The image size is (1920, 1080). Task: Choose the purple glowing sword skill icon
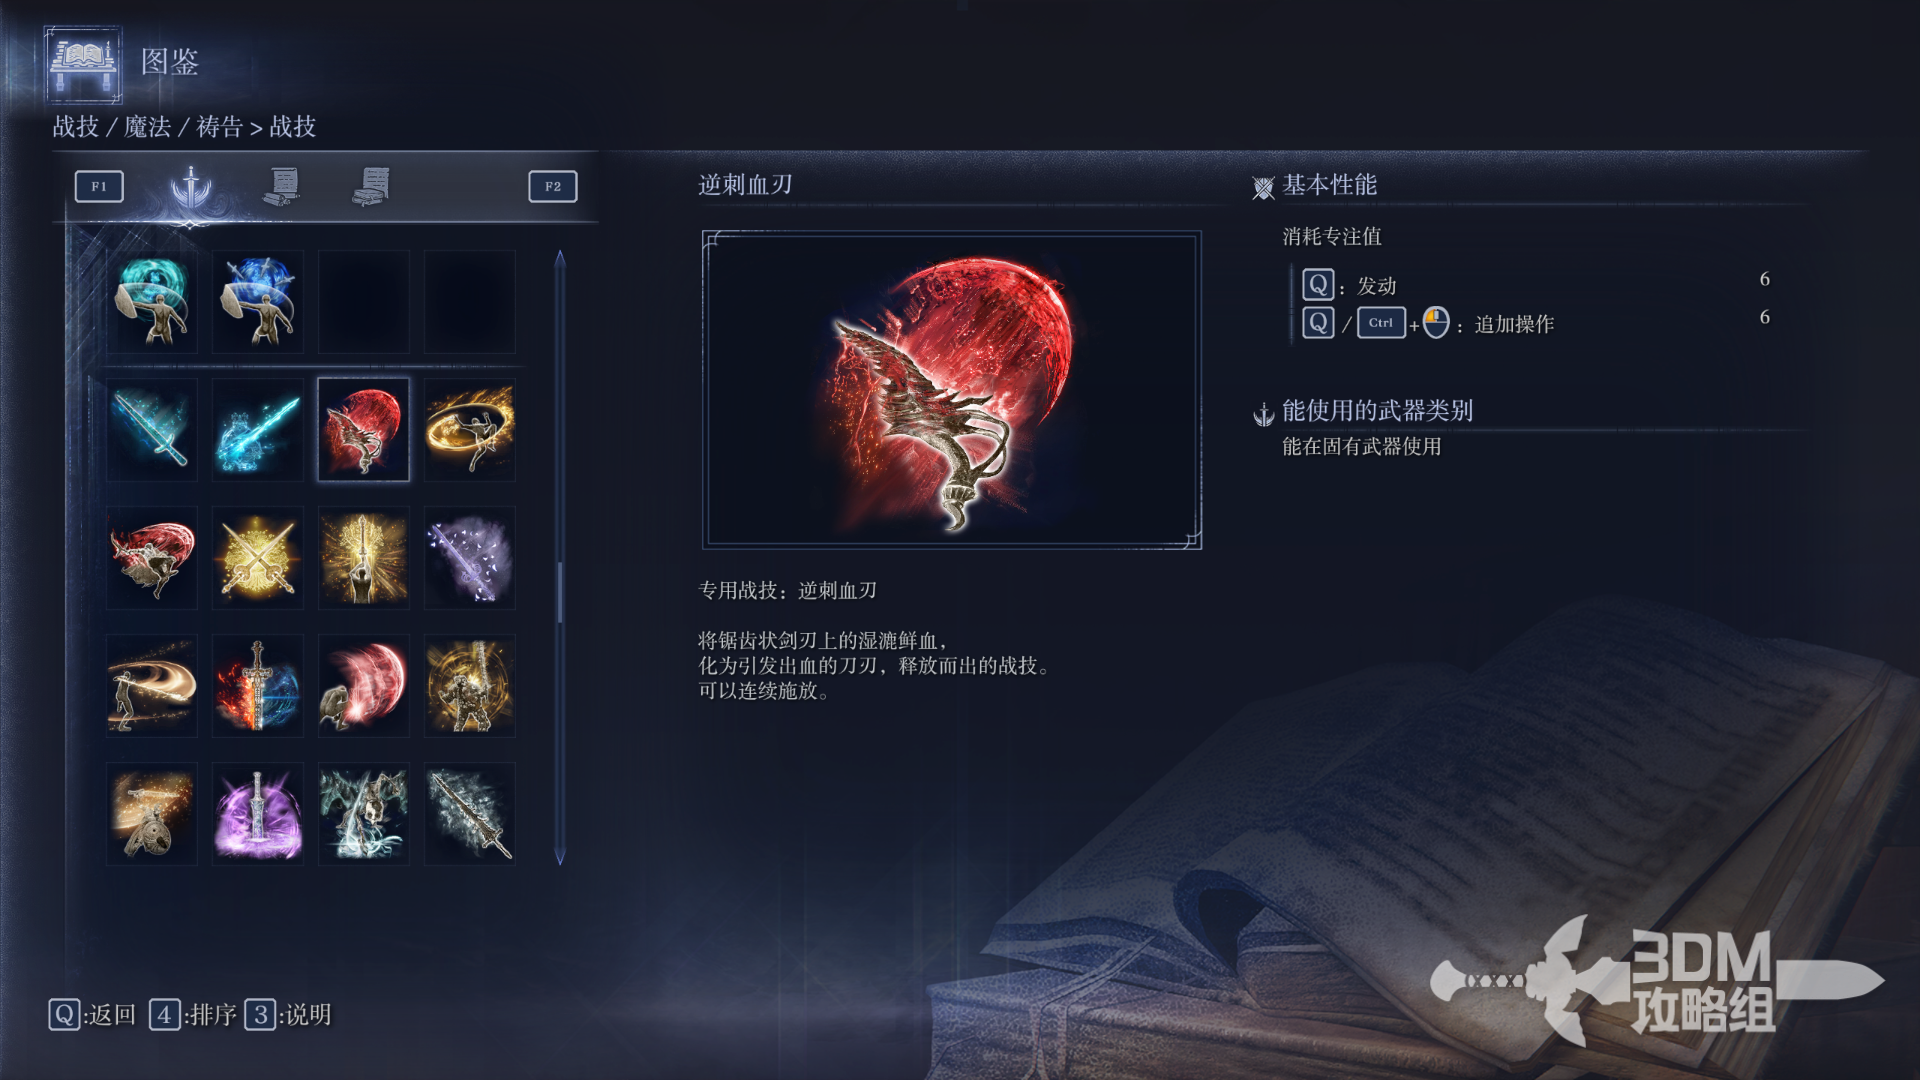(258, 813)
